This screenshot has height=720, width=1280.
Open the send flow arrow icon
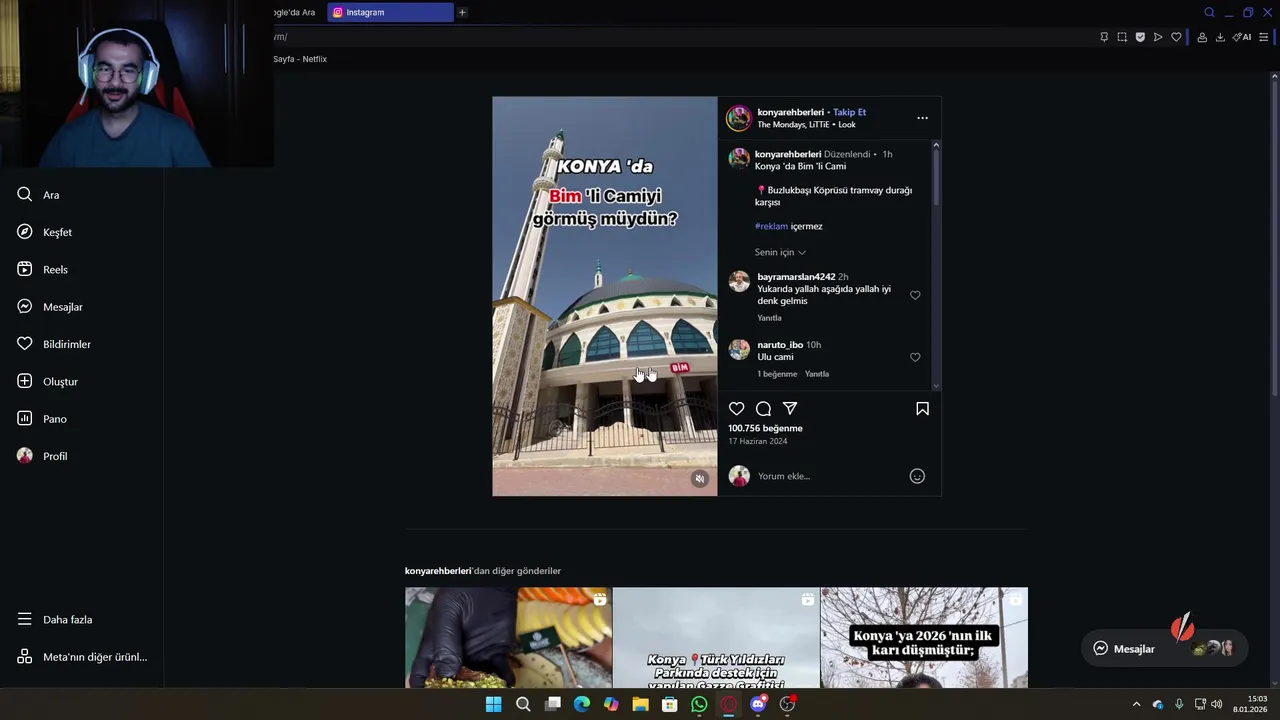coord(1158,37)
